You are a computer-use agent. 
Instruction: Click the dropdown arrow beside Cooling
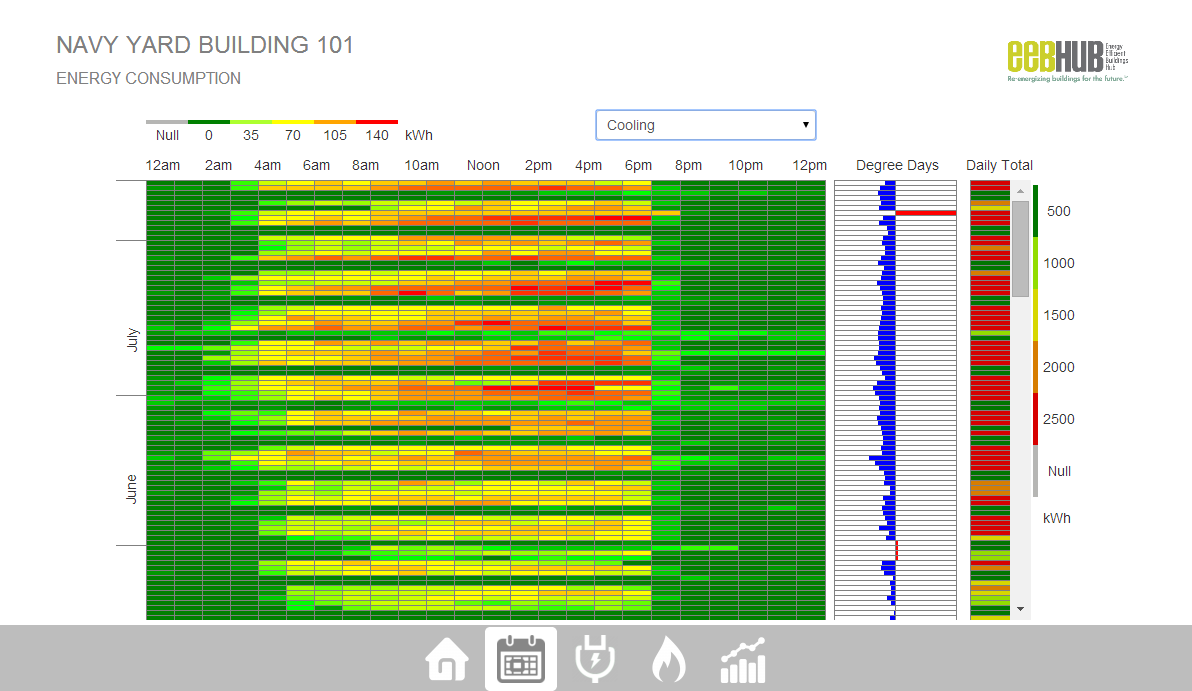click(x=805, y=125)
